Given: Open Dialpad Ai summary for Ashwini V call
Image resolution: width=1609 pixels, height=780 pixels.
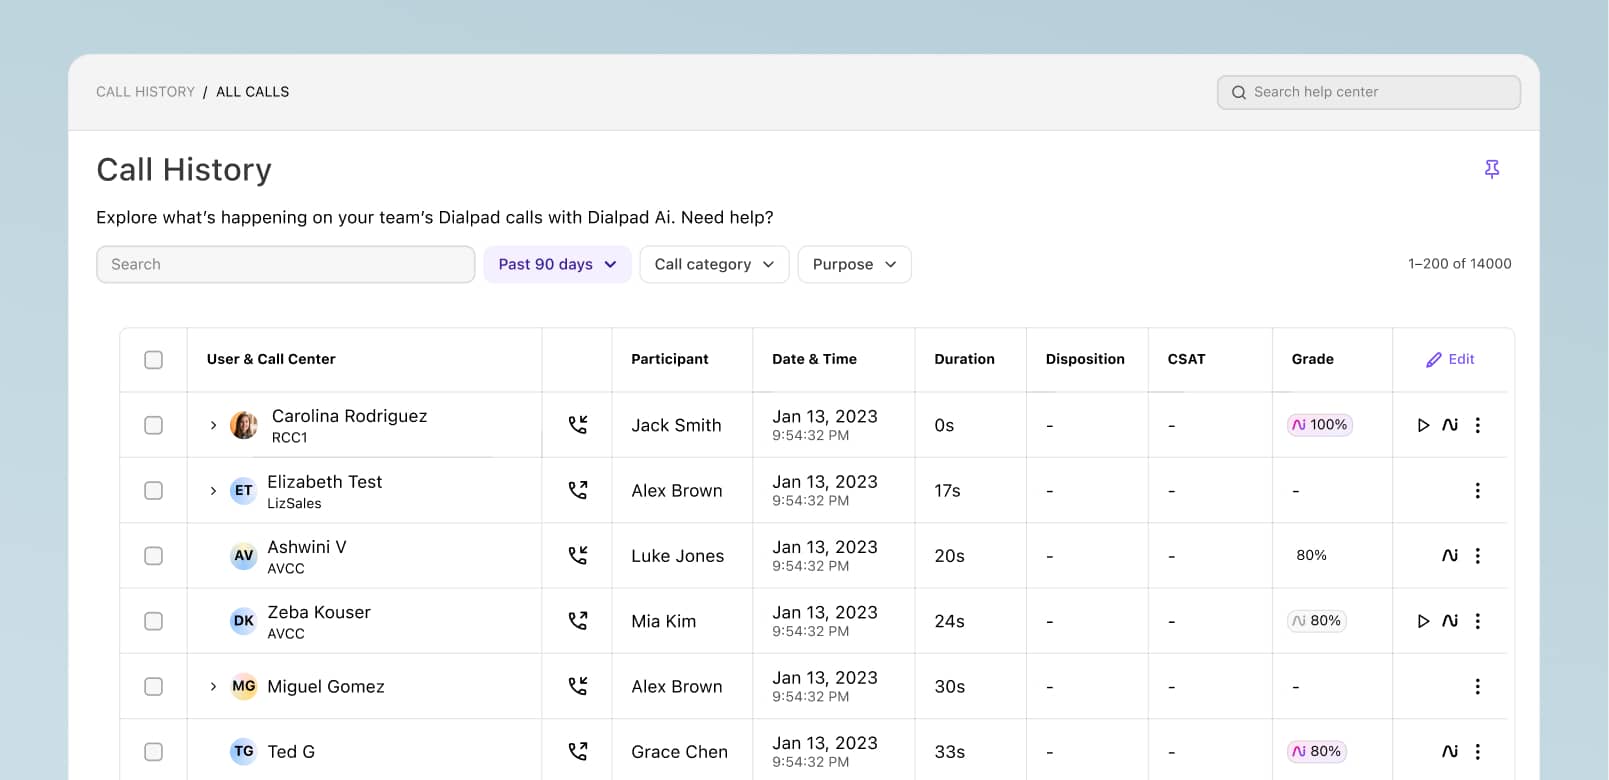Looking at the screenshot, I should tap(1450, 555).
